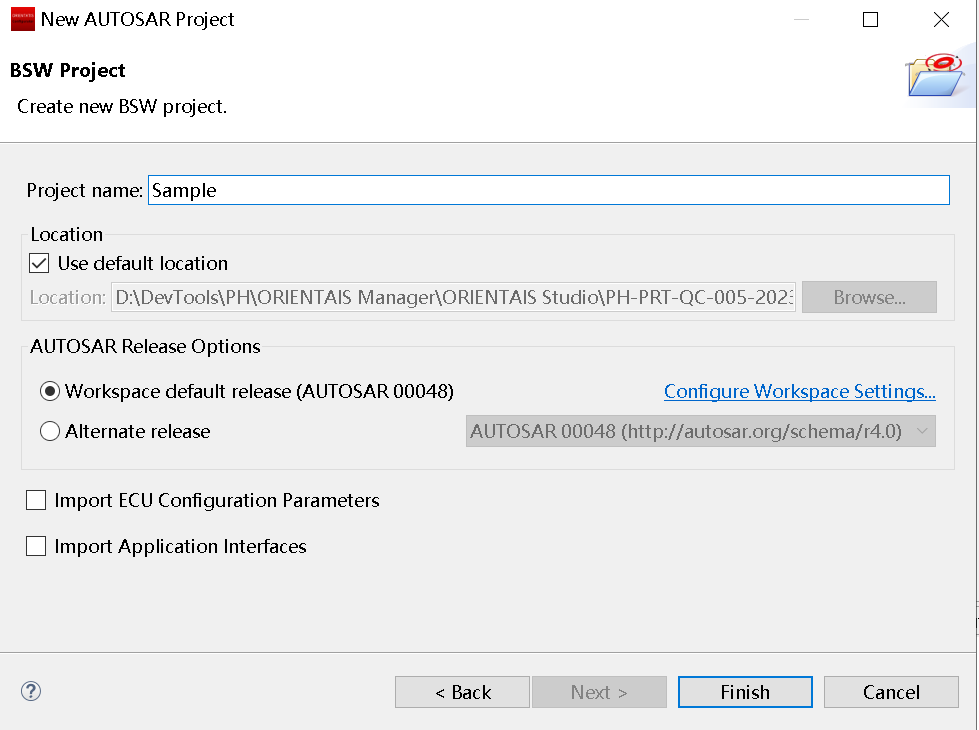Viewport: 979px width, 730px height.
Task: Open Configure Workspace Settings link
Action: [799, 391]
